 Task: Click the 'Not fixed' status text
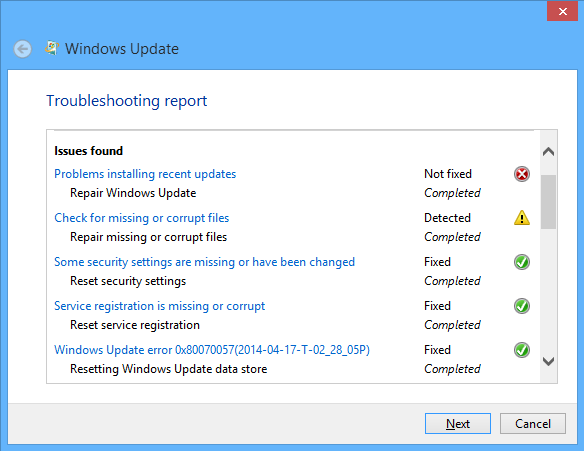(x=448, y=174)
